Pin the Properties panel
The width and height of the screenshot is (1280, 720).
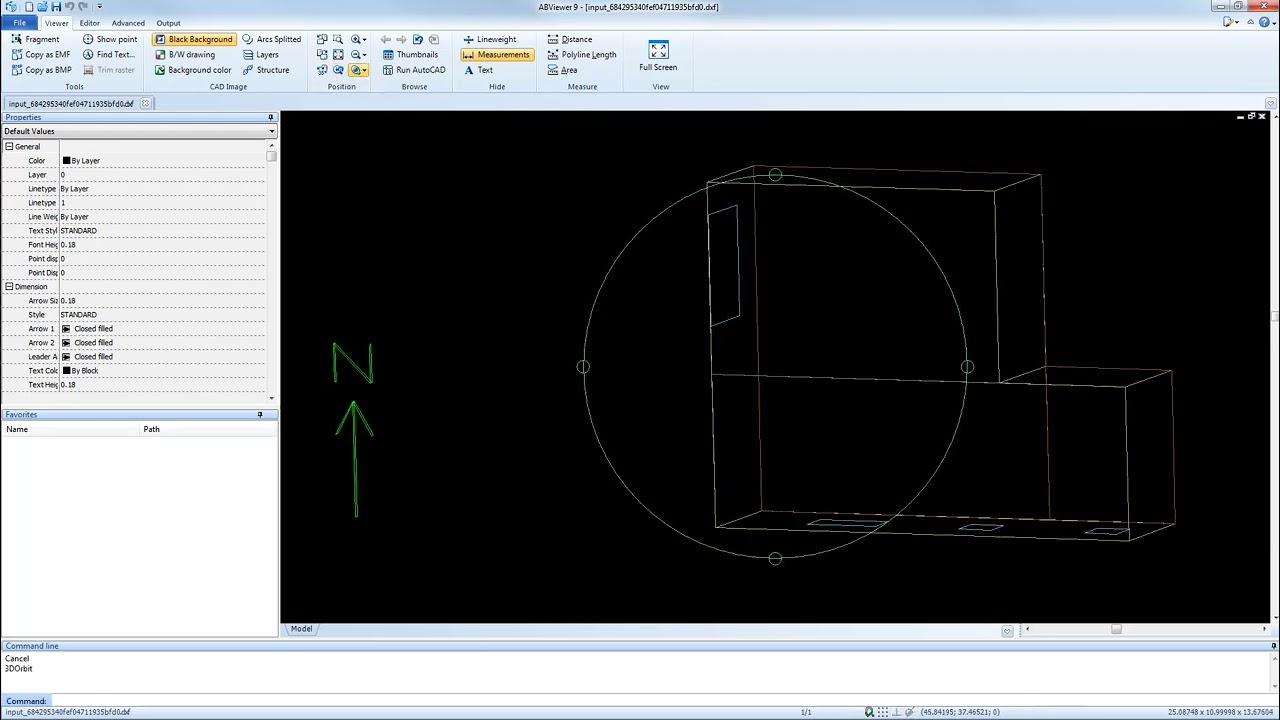coord(270,118)
